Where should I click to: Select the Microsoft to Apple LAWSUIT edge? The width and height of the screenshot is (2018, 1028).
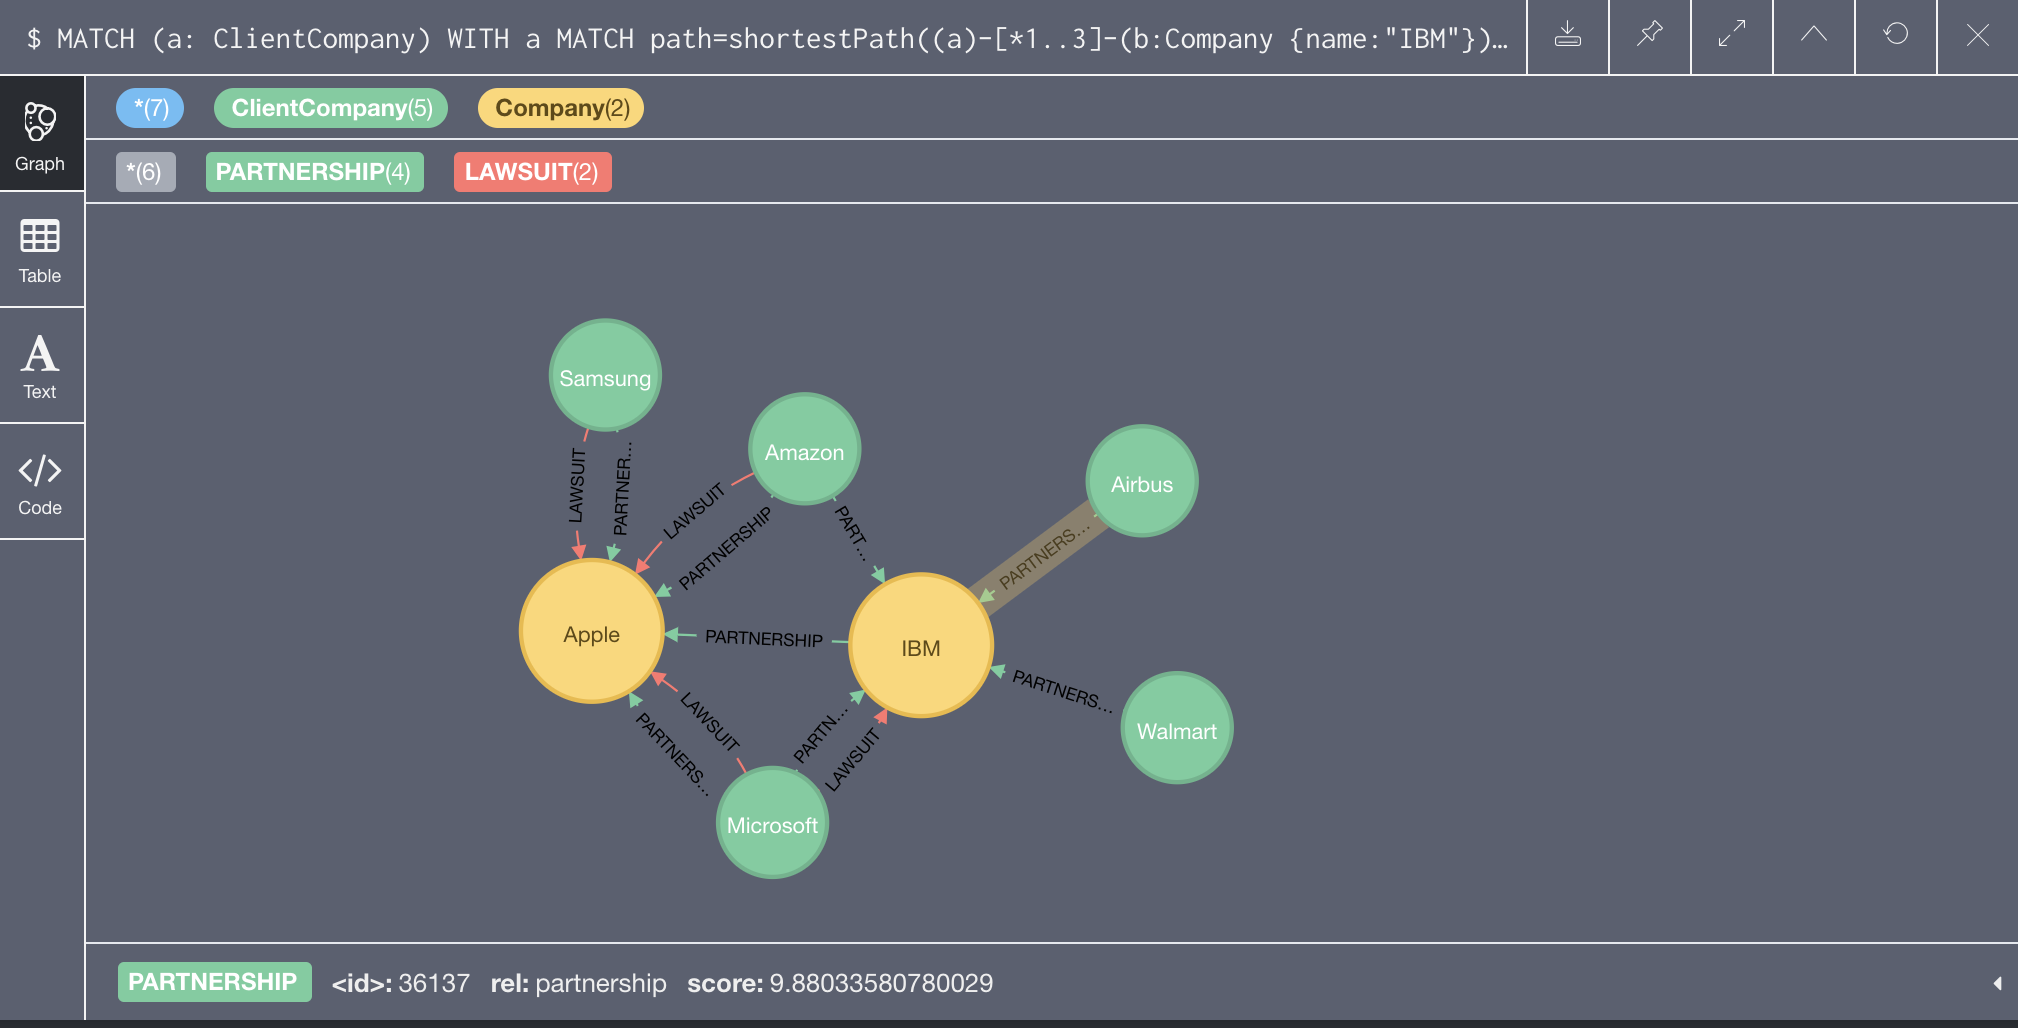[710, 721]
